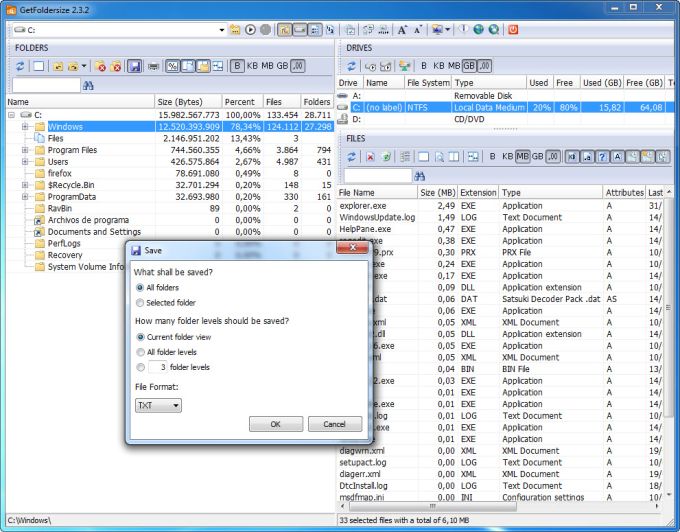
Task: Click the recycle bin icon in FILES toolbar
Action: click(x=386, y=157)
